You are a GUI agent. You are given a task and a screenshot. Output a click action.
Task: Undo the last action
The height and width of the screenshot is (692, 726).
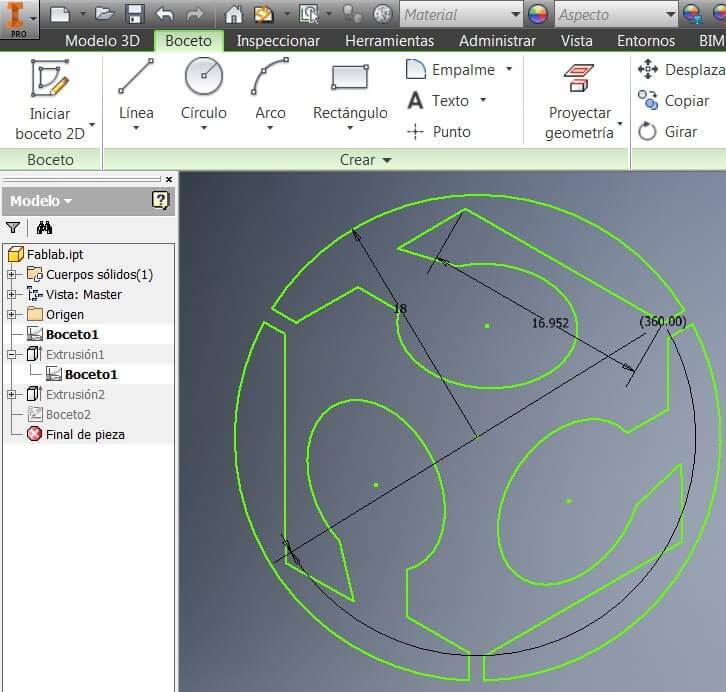coord(165,14)
